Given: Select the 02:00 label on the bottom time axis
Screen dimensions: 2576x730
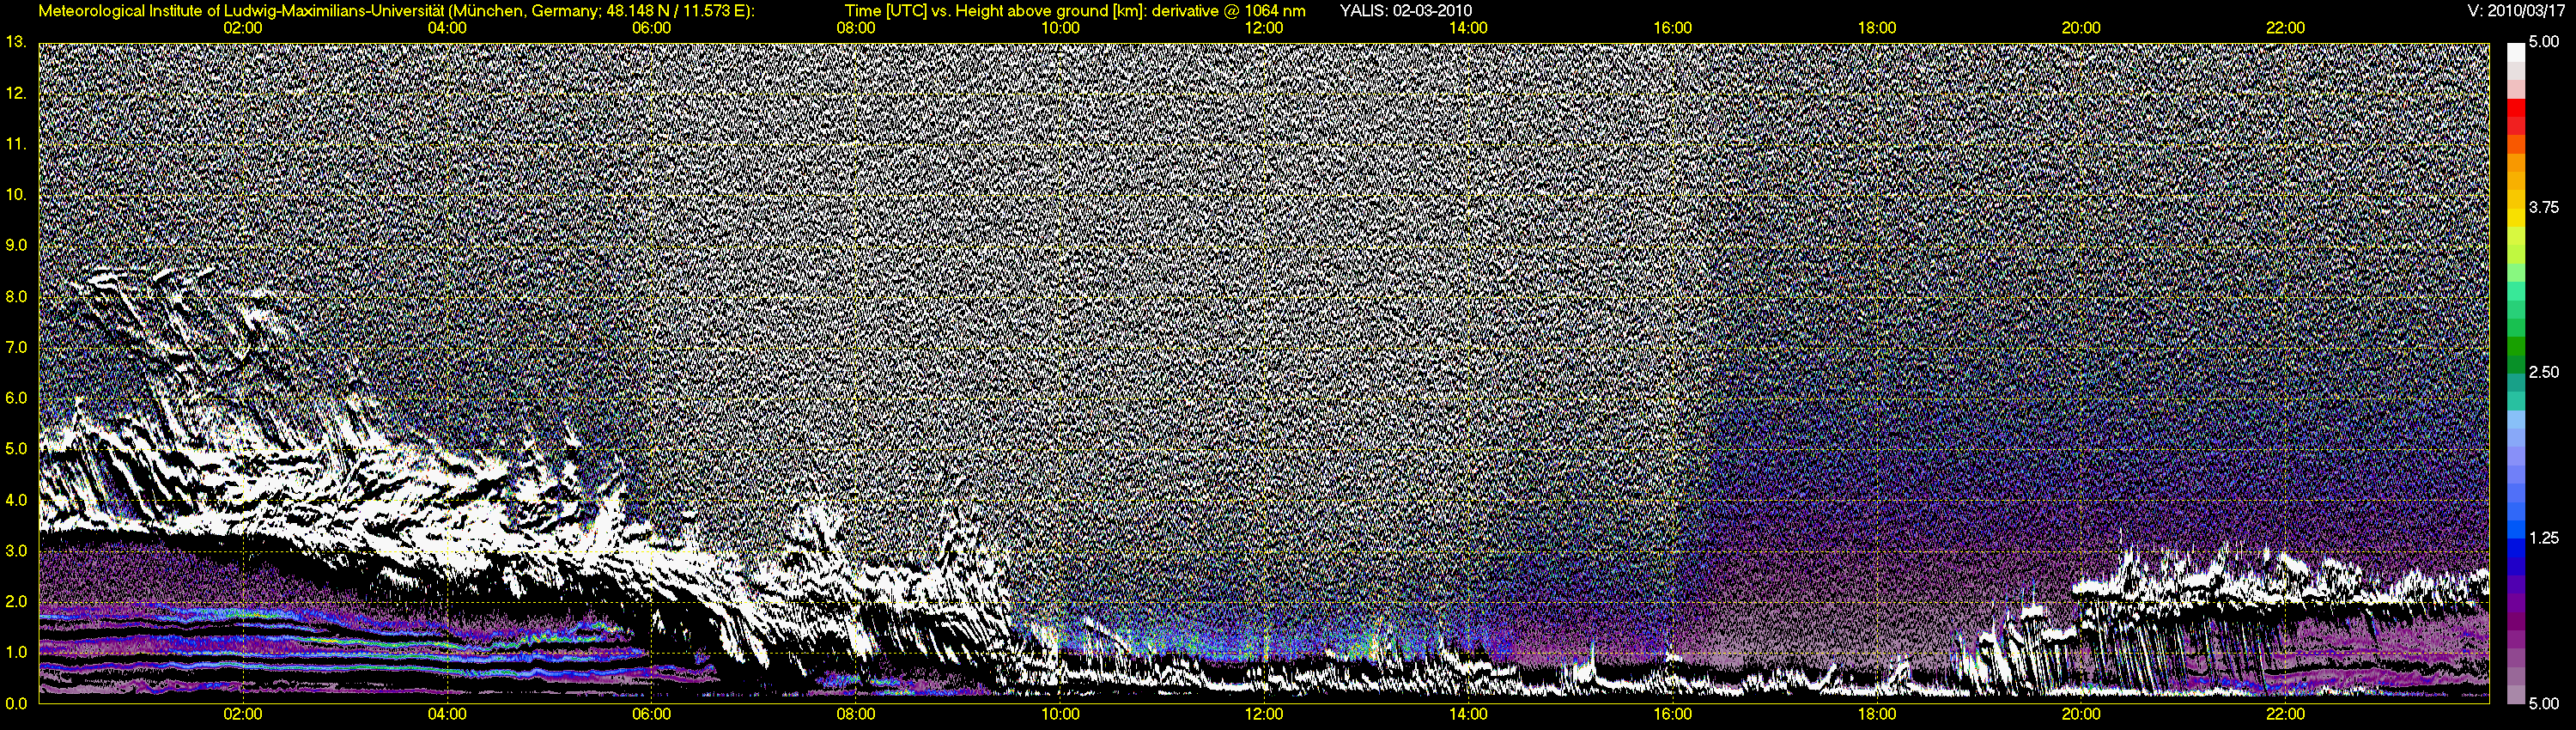Looking at the screenshot, I should coord(243,715).
